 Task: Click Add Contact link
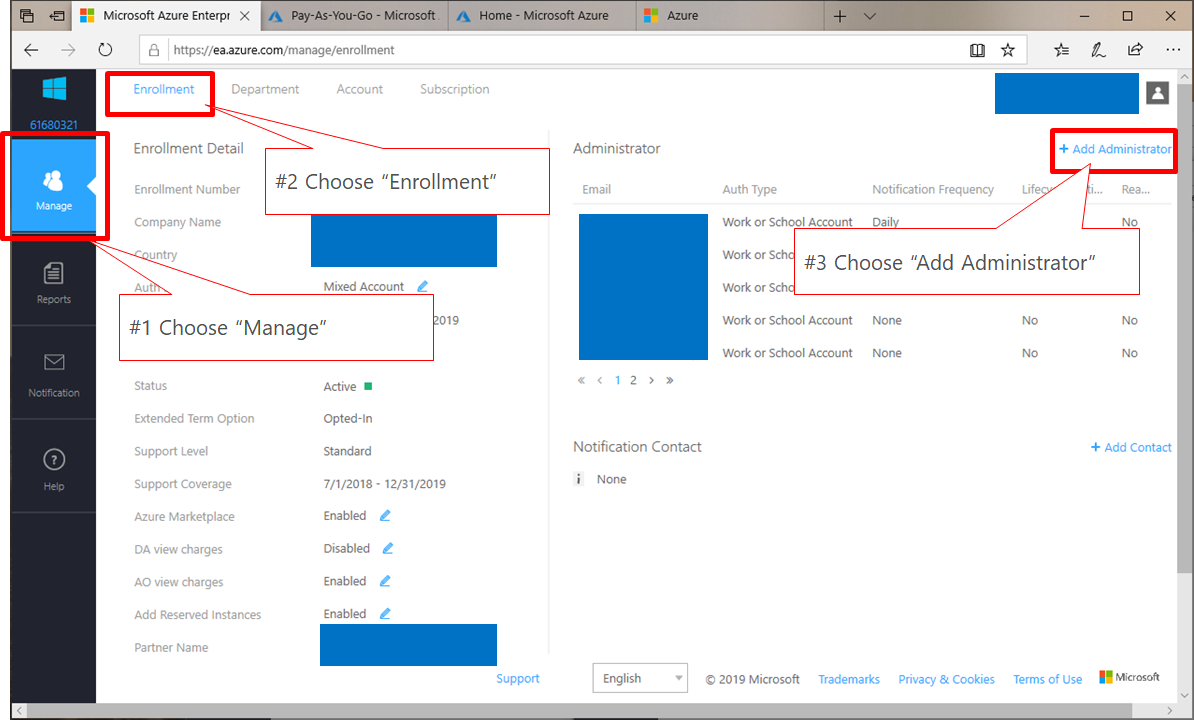tap(1131, 448)
